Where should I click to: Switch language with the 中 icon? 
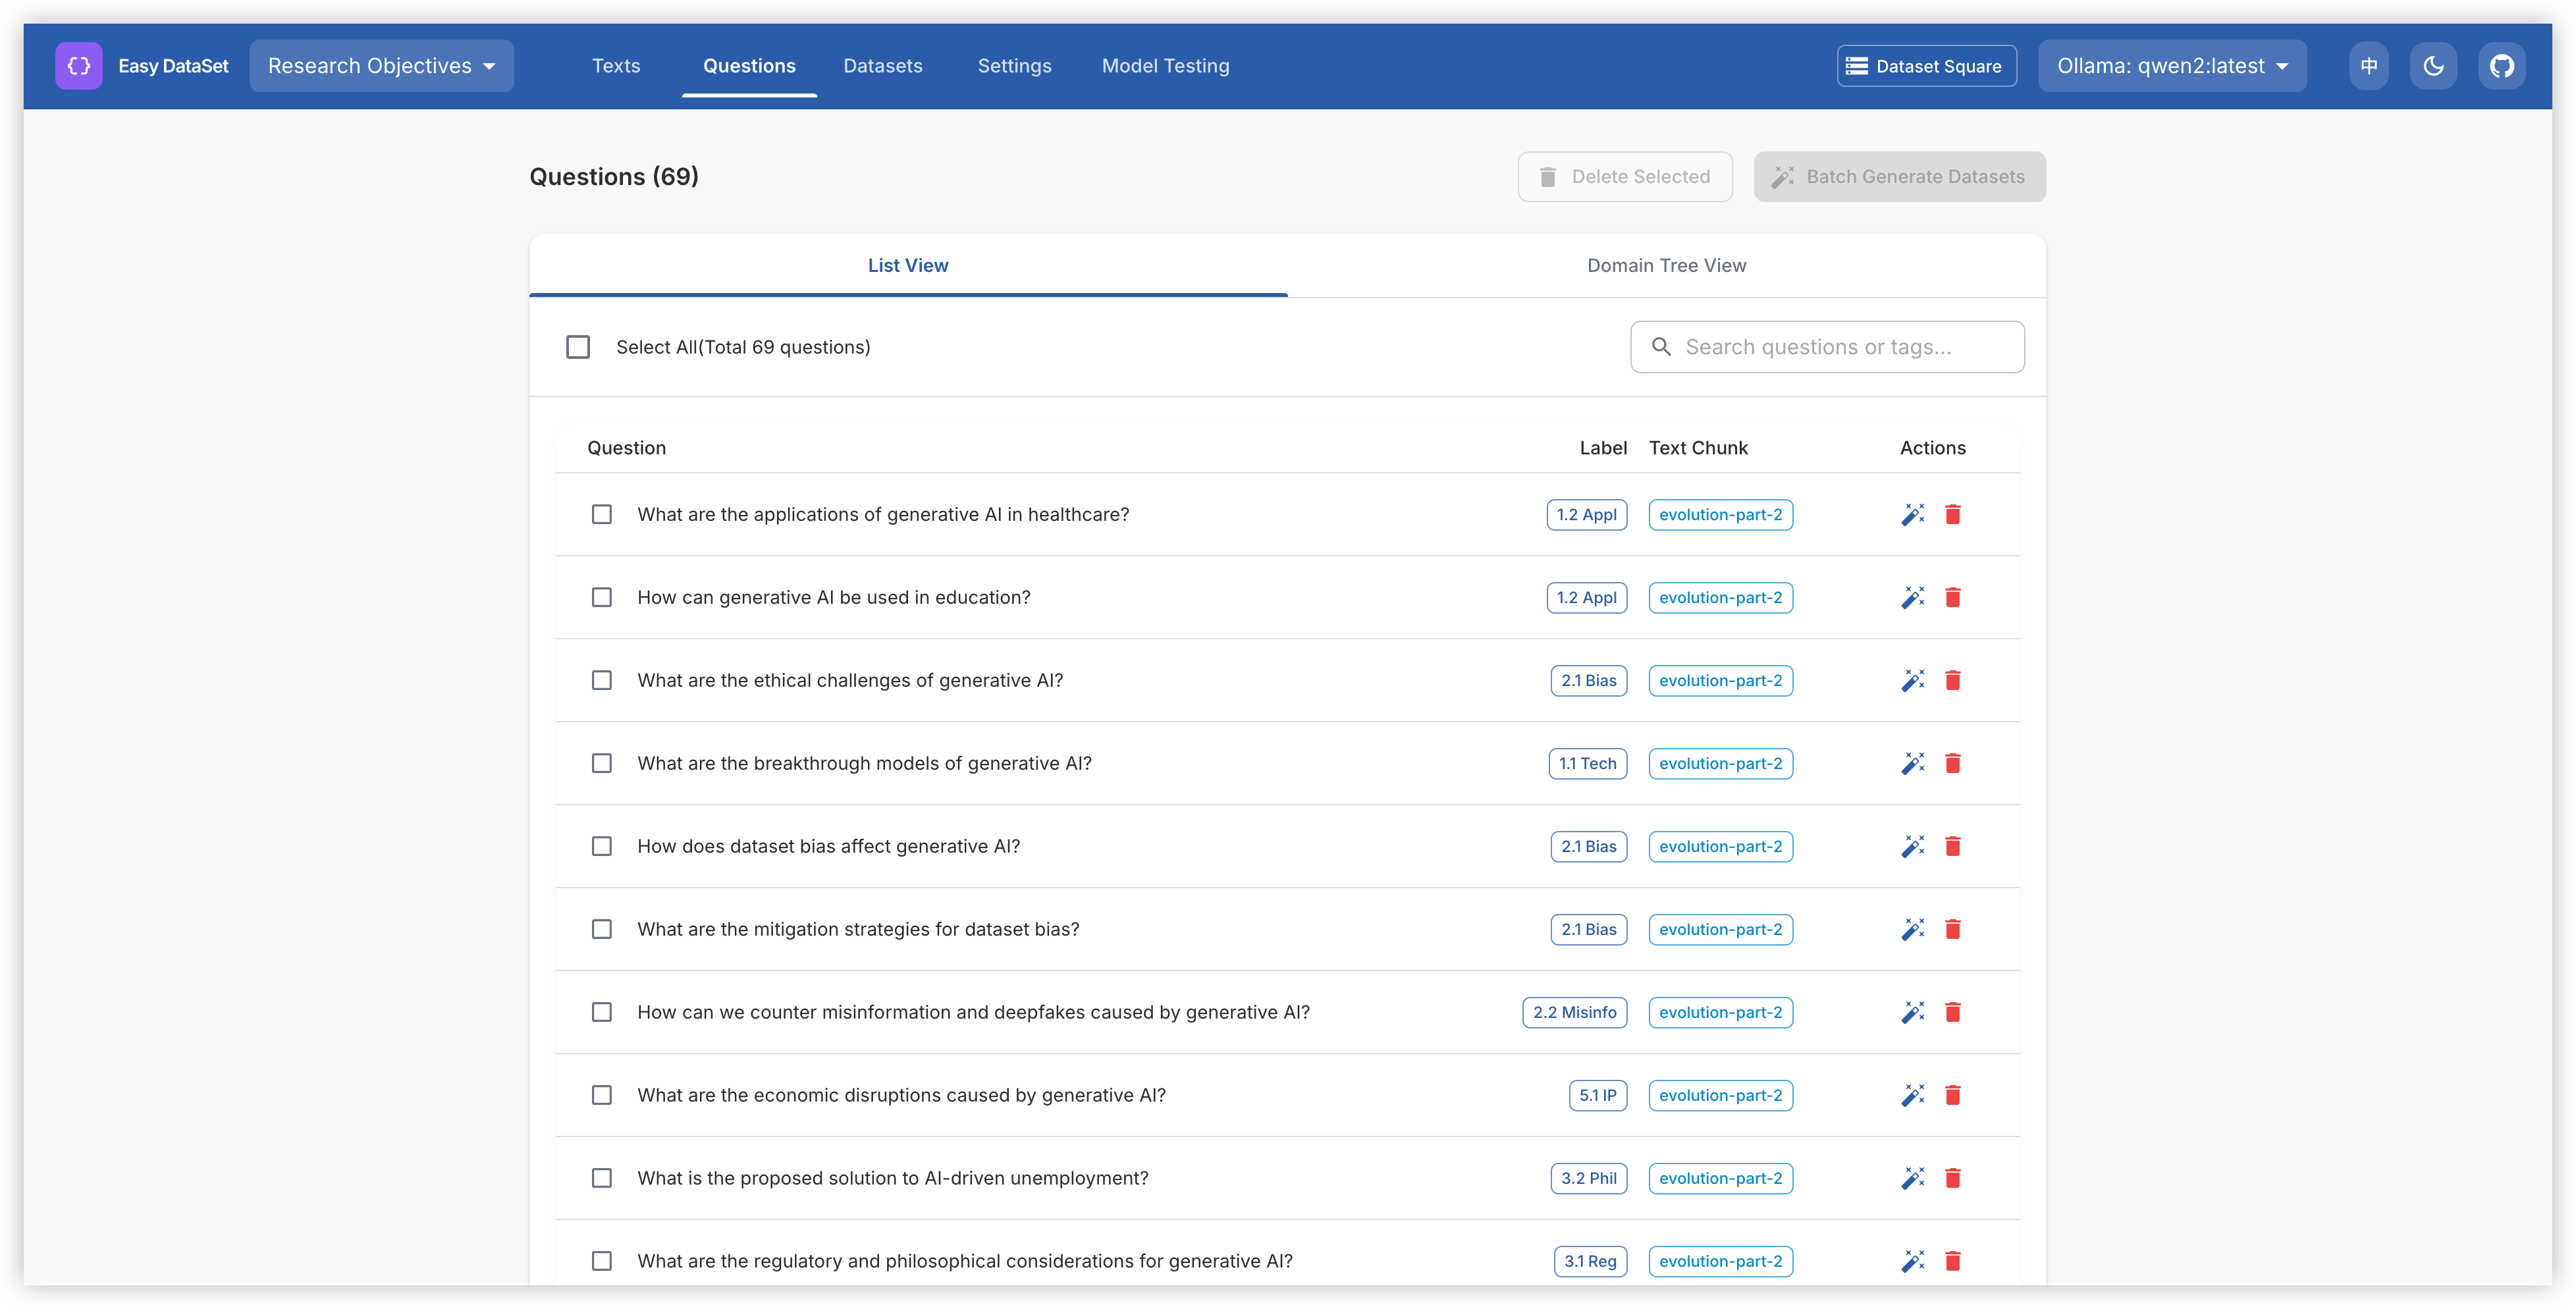[2368, 66]
